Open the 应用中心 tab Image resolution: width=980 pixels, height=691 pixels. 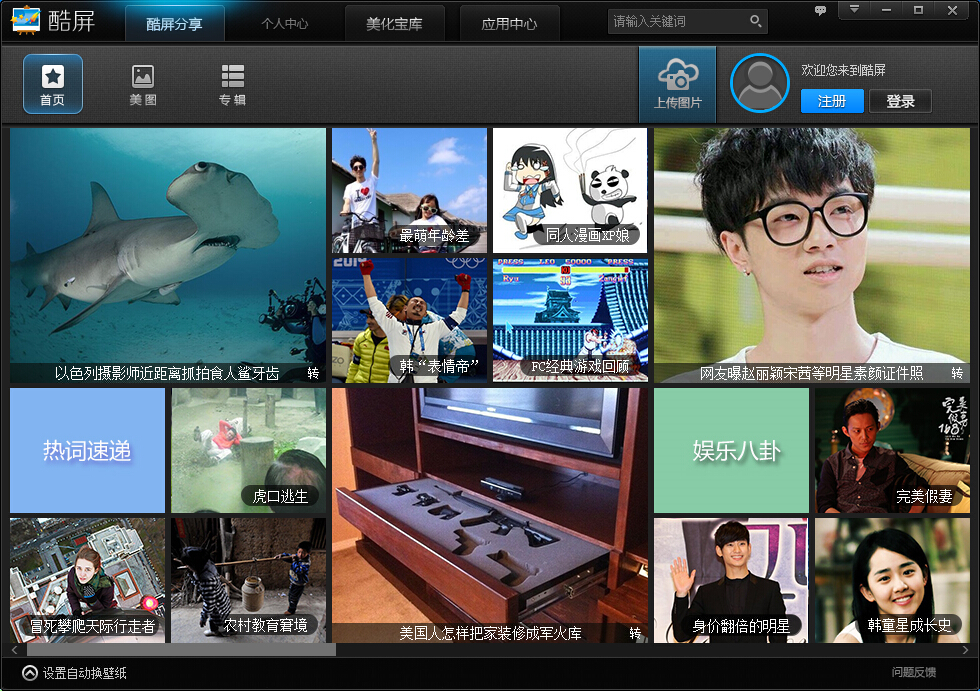(x=509, y=22)
